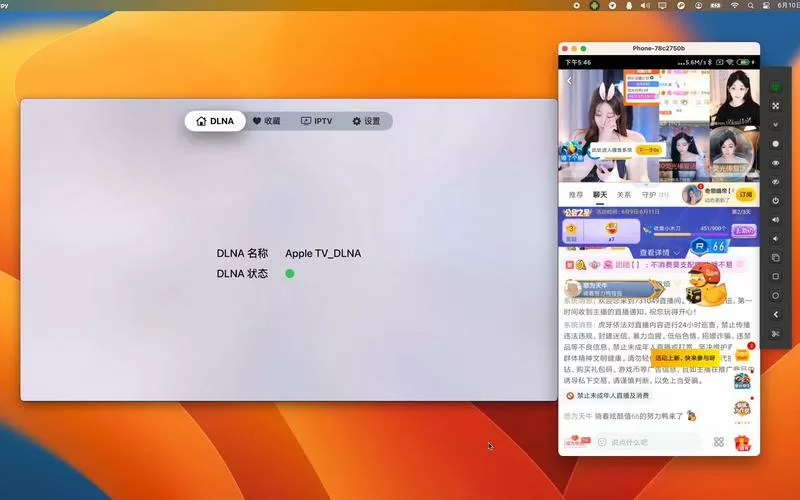Open the 推荐 tab in the phone app
This screenshot has width=800, height=500.
[x=576, y=195]
